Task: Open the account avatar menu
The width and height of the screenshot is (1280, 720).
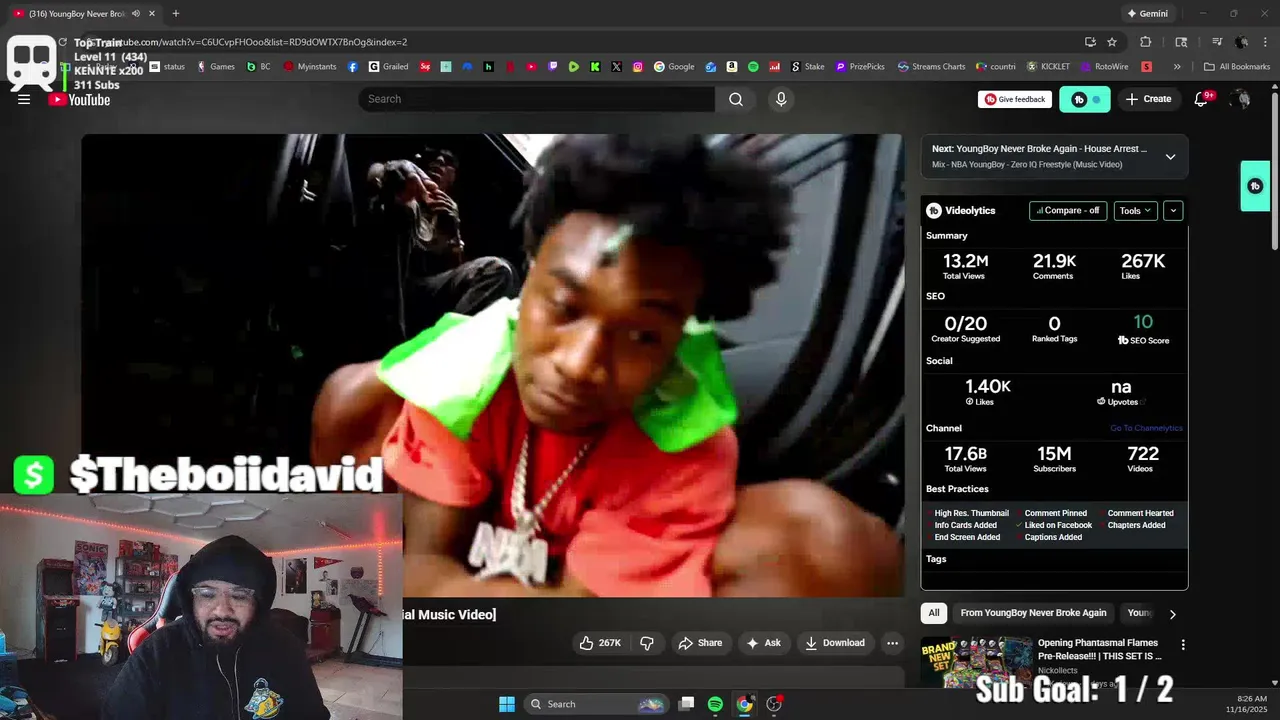Action: (x=1241, y=99)
